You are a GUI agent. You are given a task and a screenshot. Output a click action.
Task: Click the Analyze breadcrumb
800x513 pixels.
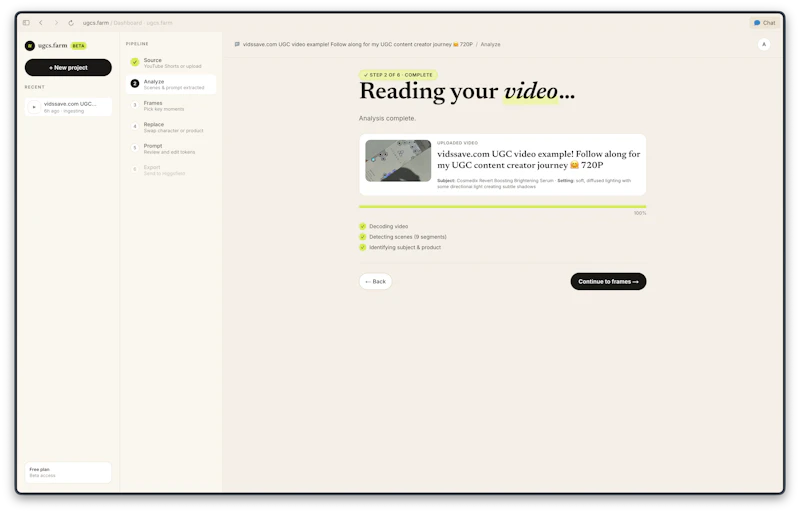click(x=490, y=44)
